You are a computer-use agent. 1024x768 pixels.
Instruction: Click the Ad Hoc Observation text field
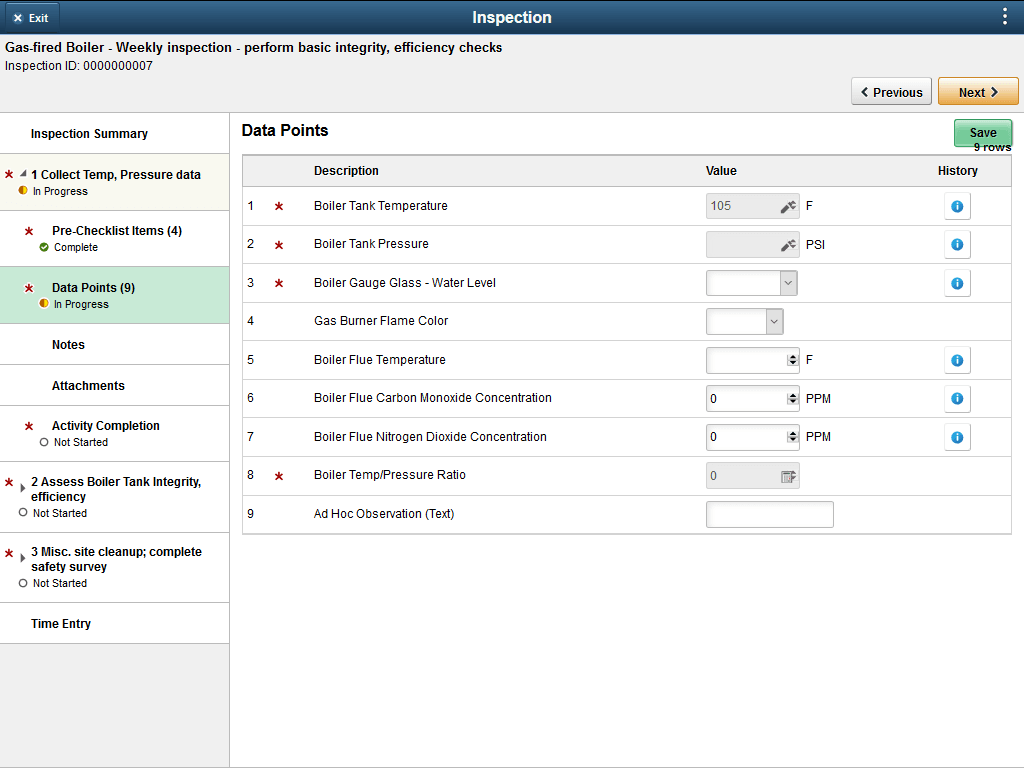(769, 514)
